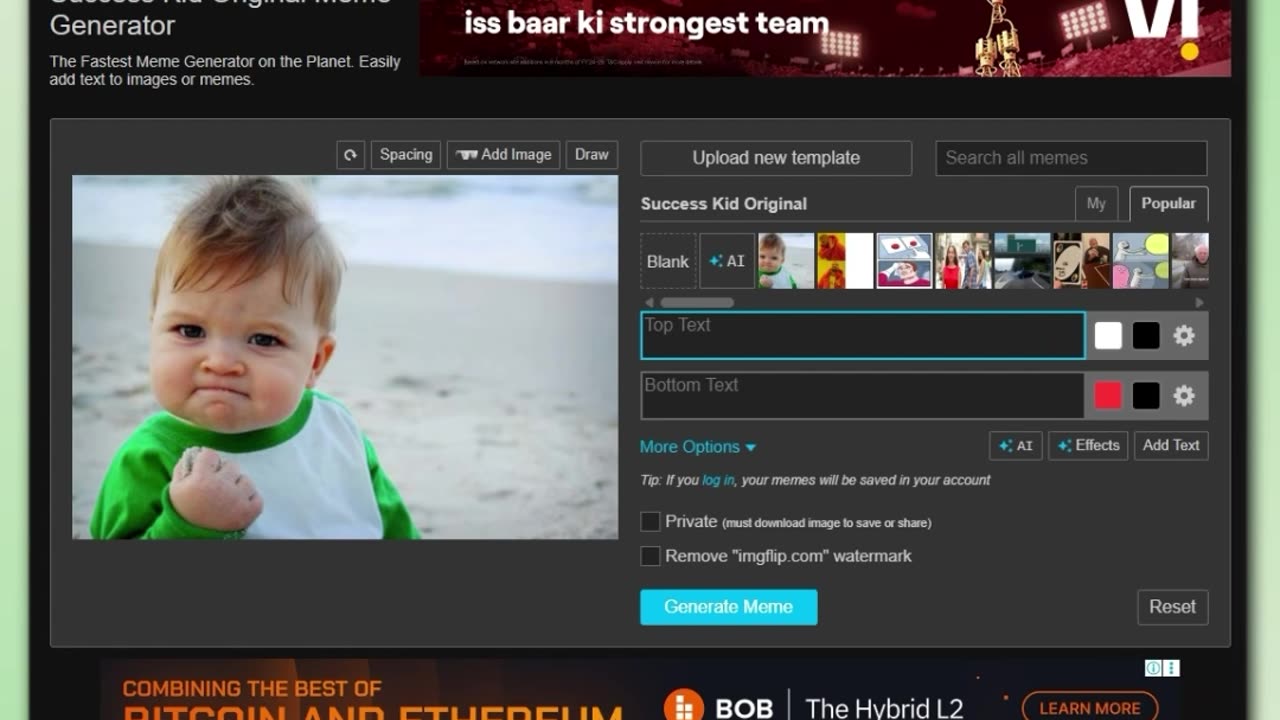The image size is (1280, 720).
Task: Click the template list scrollbar handle
Action: (x=697, y=302)
